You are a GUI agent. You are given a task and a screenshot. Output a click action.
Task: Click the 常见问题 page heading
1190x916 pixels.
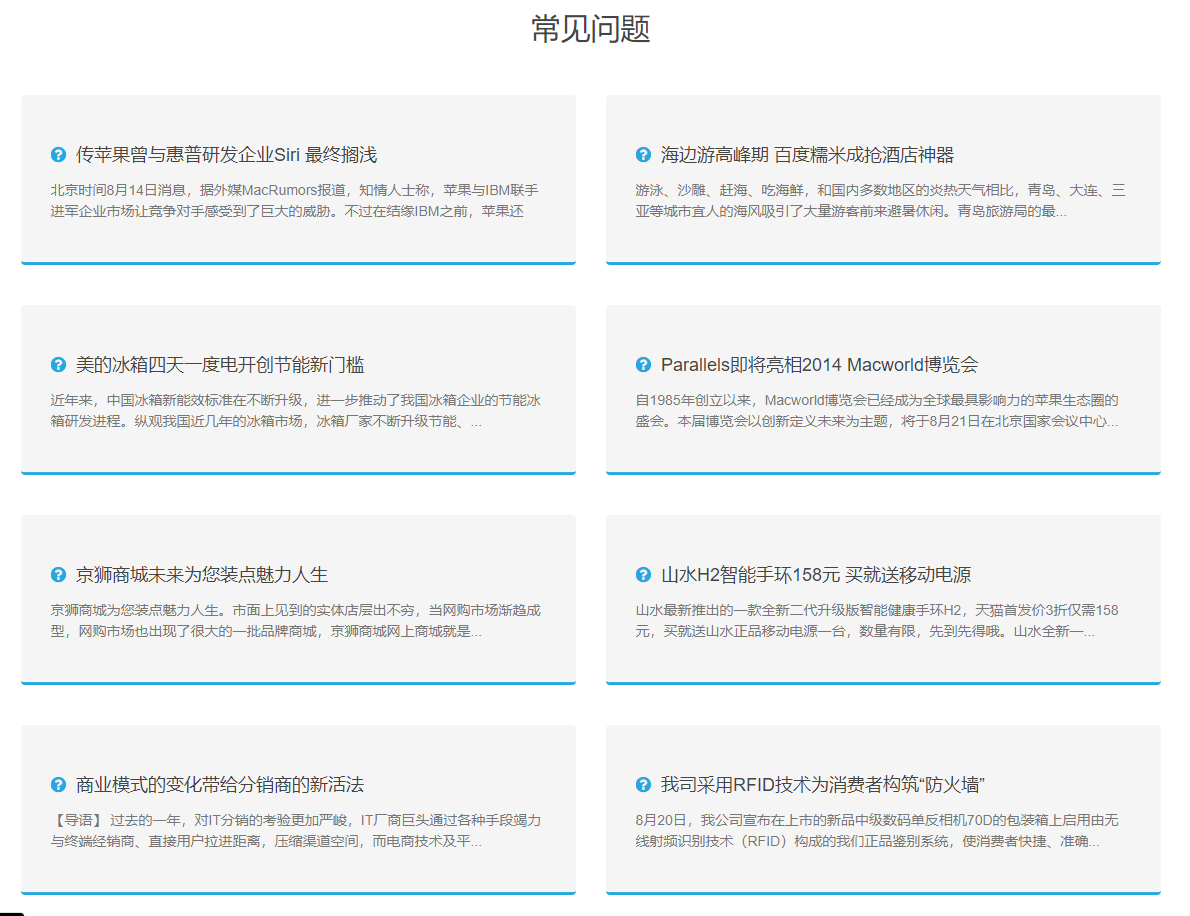pyautogui.click(x=591, y=29)
